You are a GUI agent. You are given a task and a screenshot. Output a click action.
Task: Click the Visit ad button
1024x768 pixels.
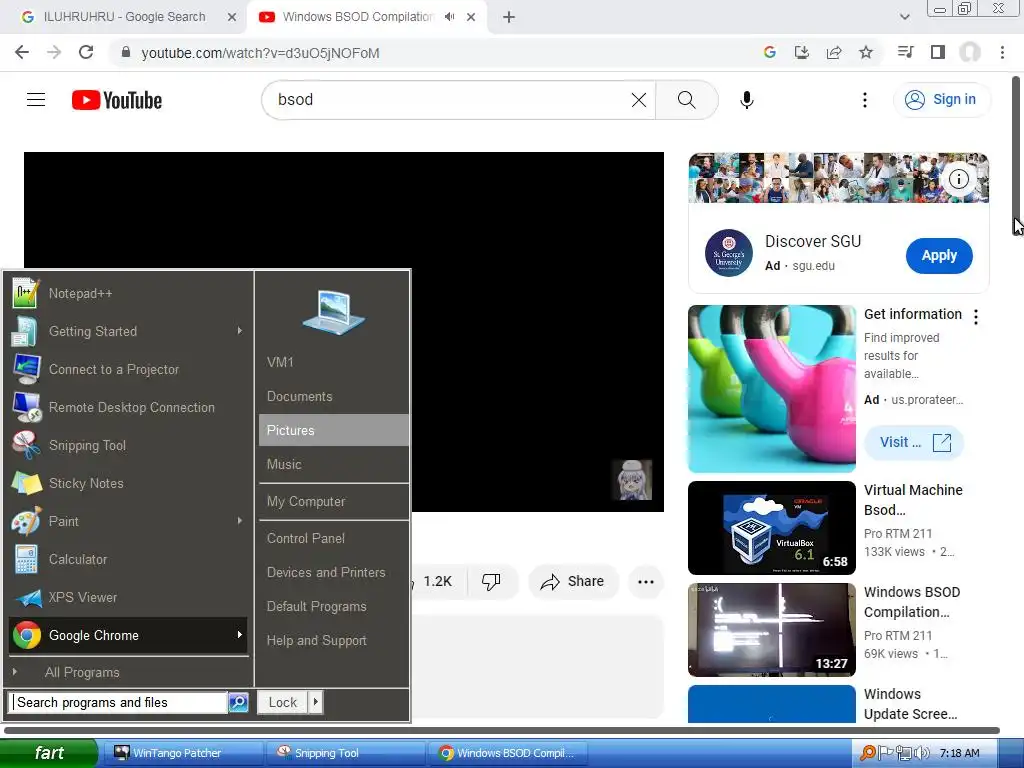click(914, 442)
